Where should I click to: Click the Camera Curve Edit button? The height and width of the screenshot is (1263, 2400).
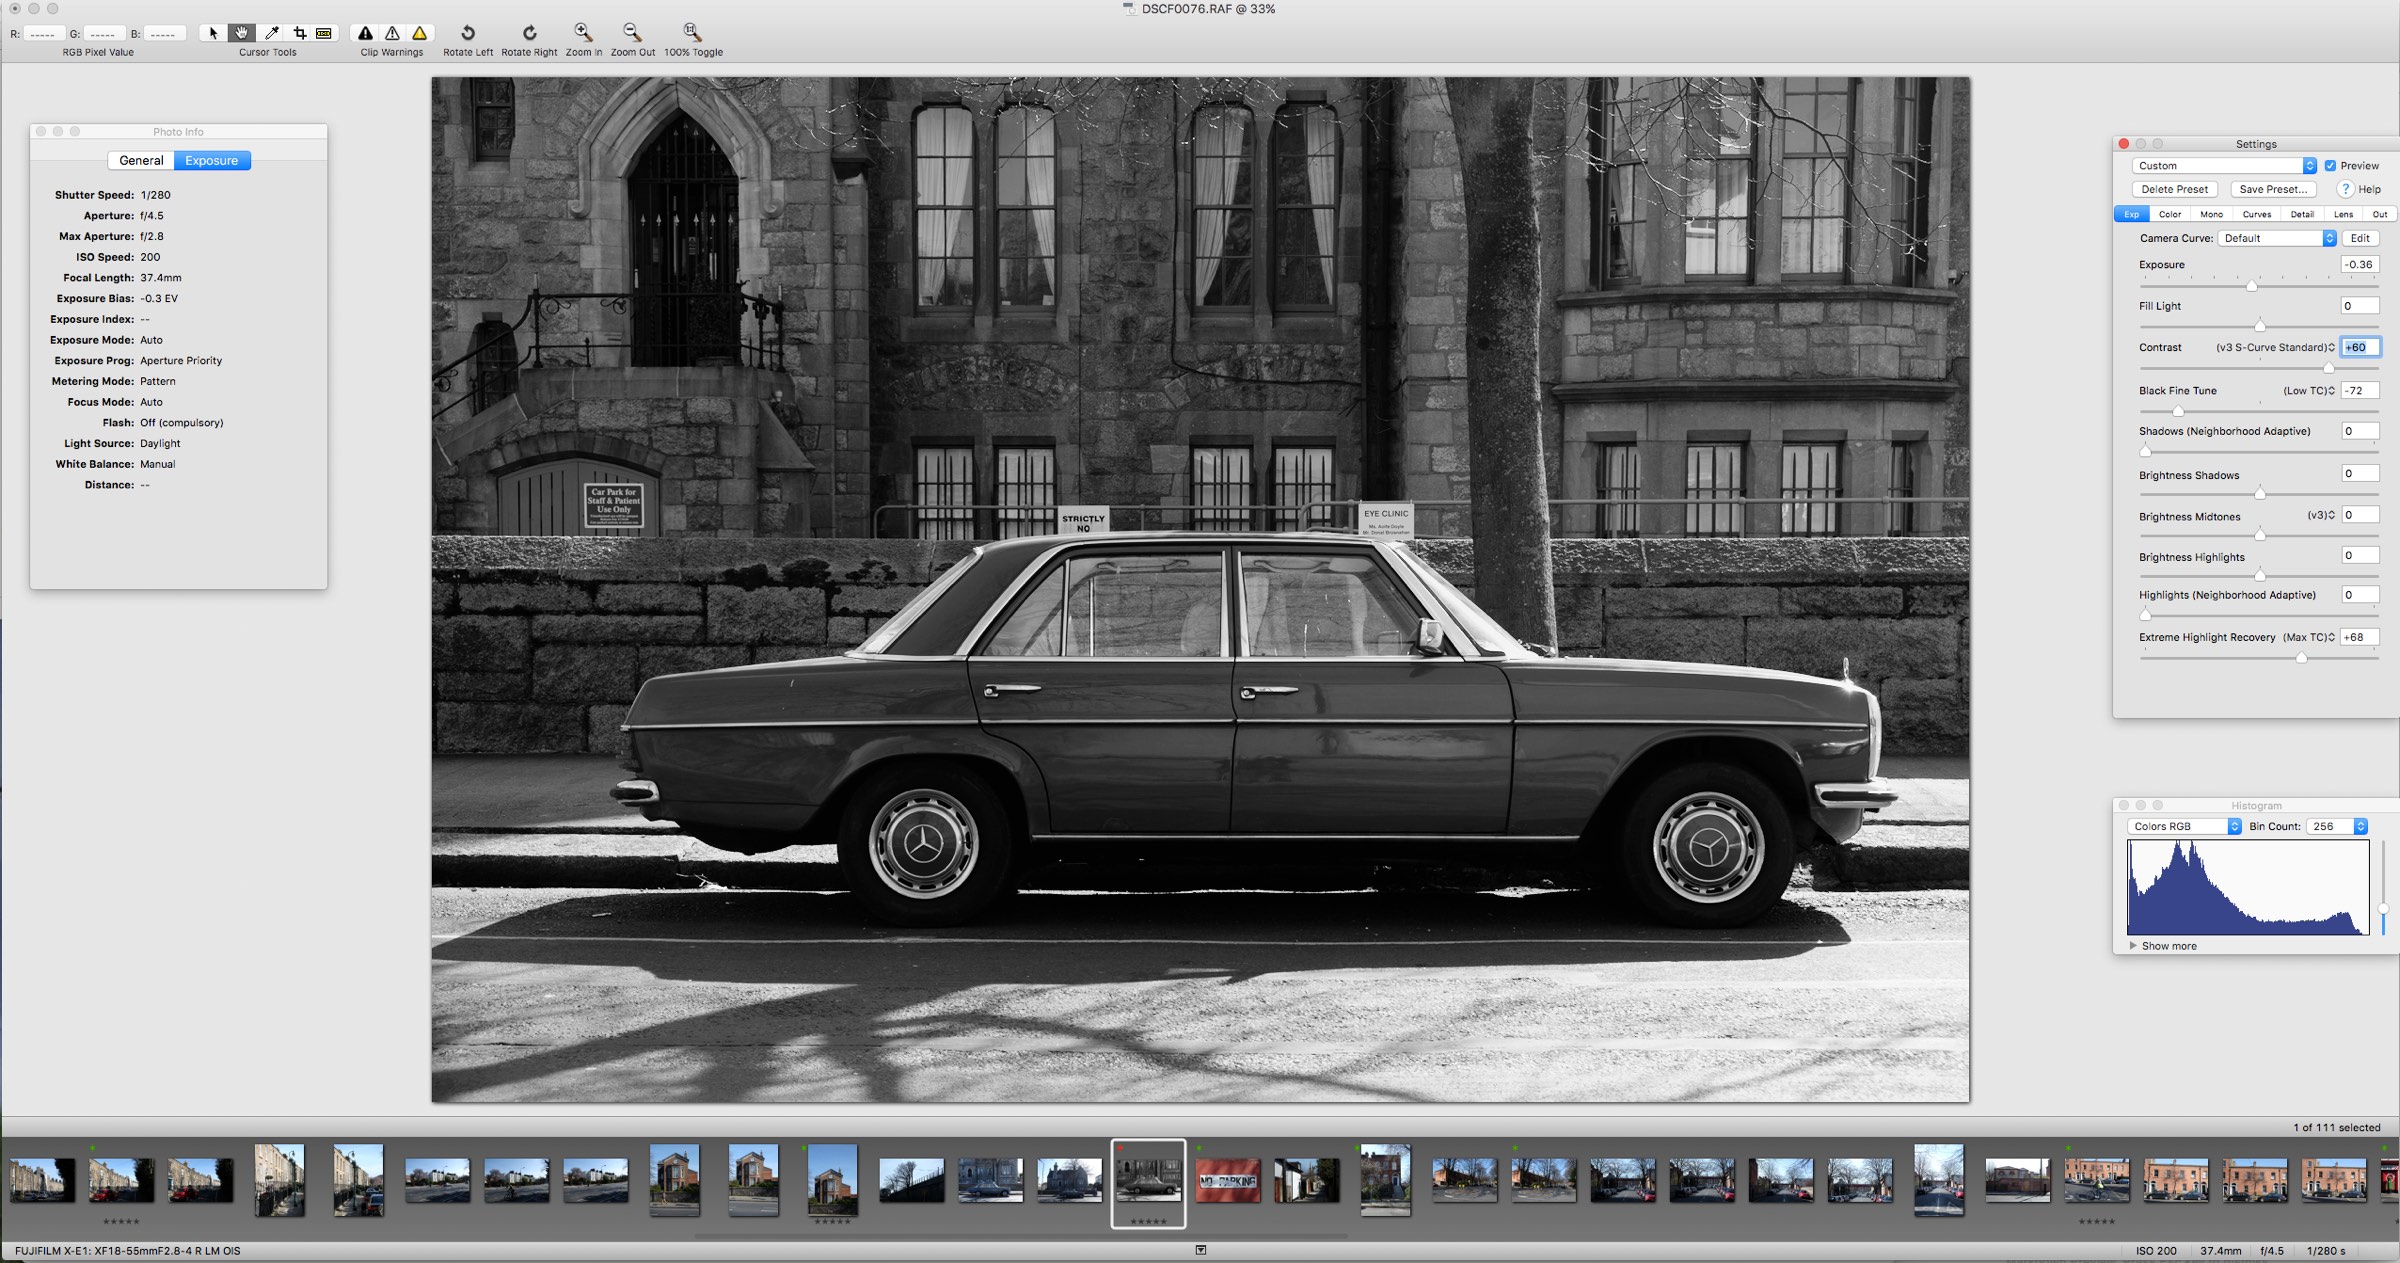coord(2360,238)
